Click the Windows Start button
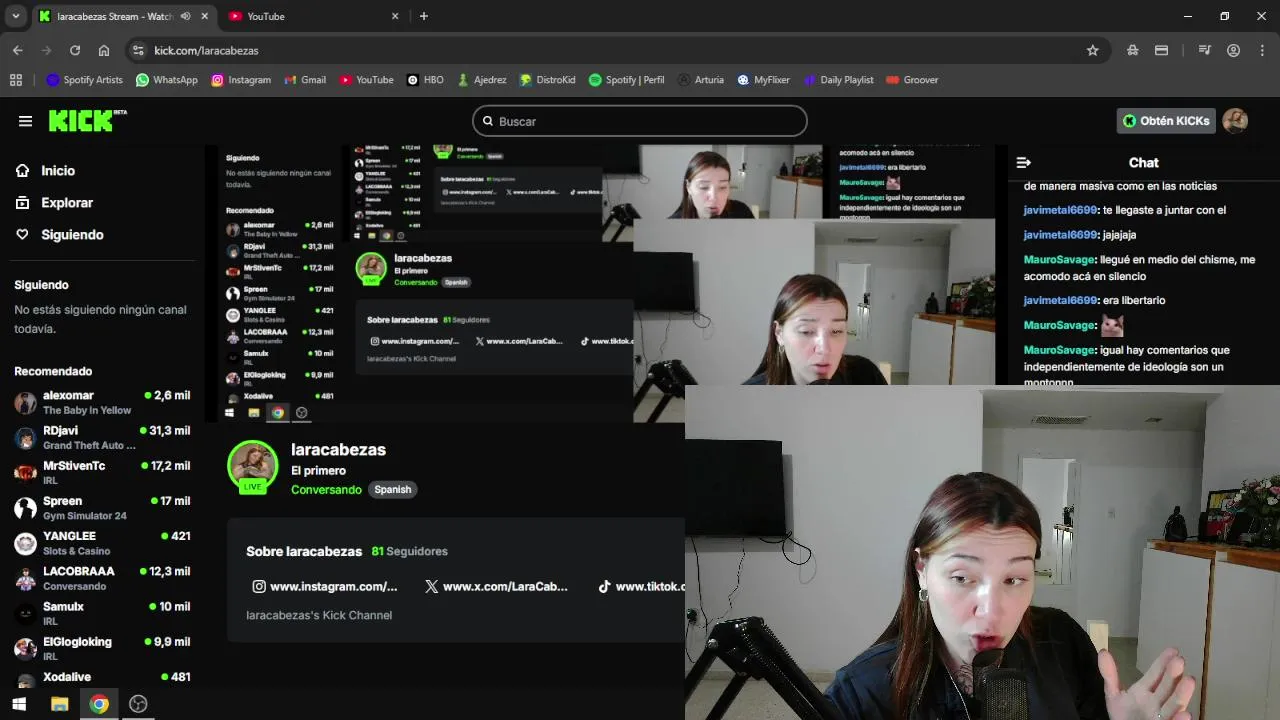Viewport: 1280px width, 720px height. (x=19, y=704)
